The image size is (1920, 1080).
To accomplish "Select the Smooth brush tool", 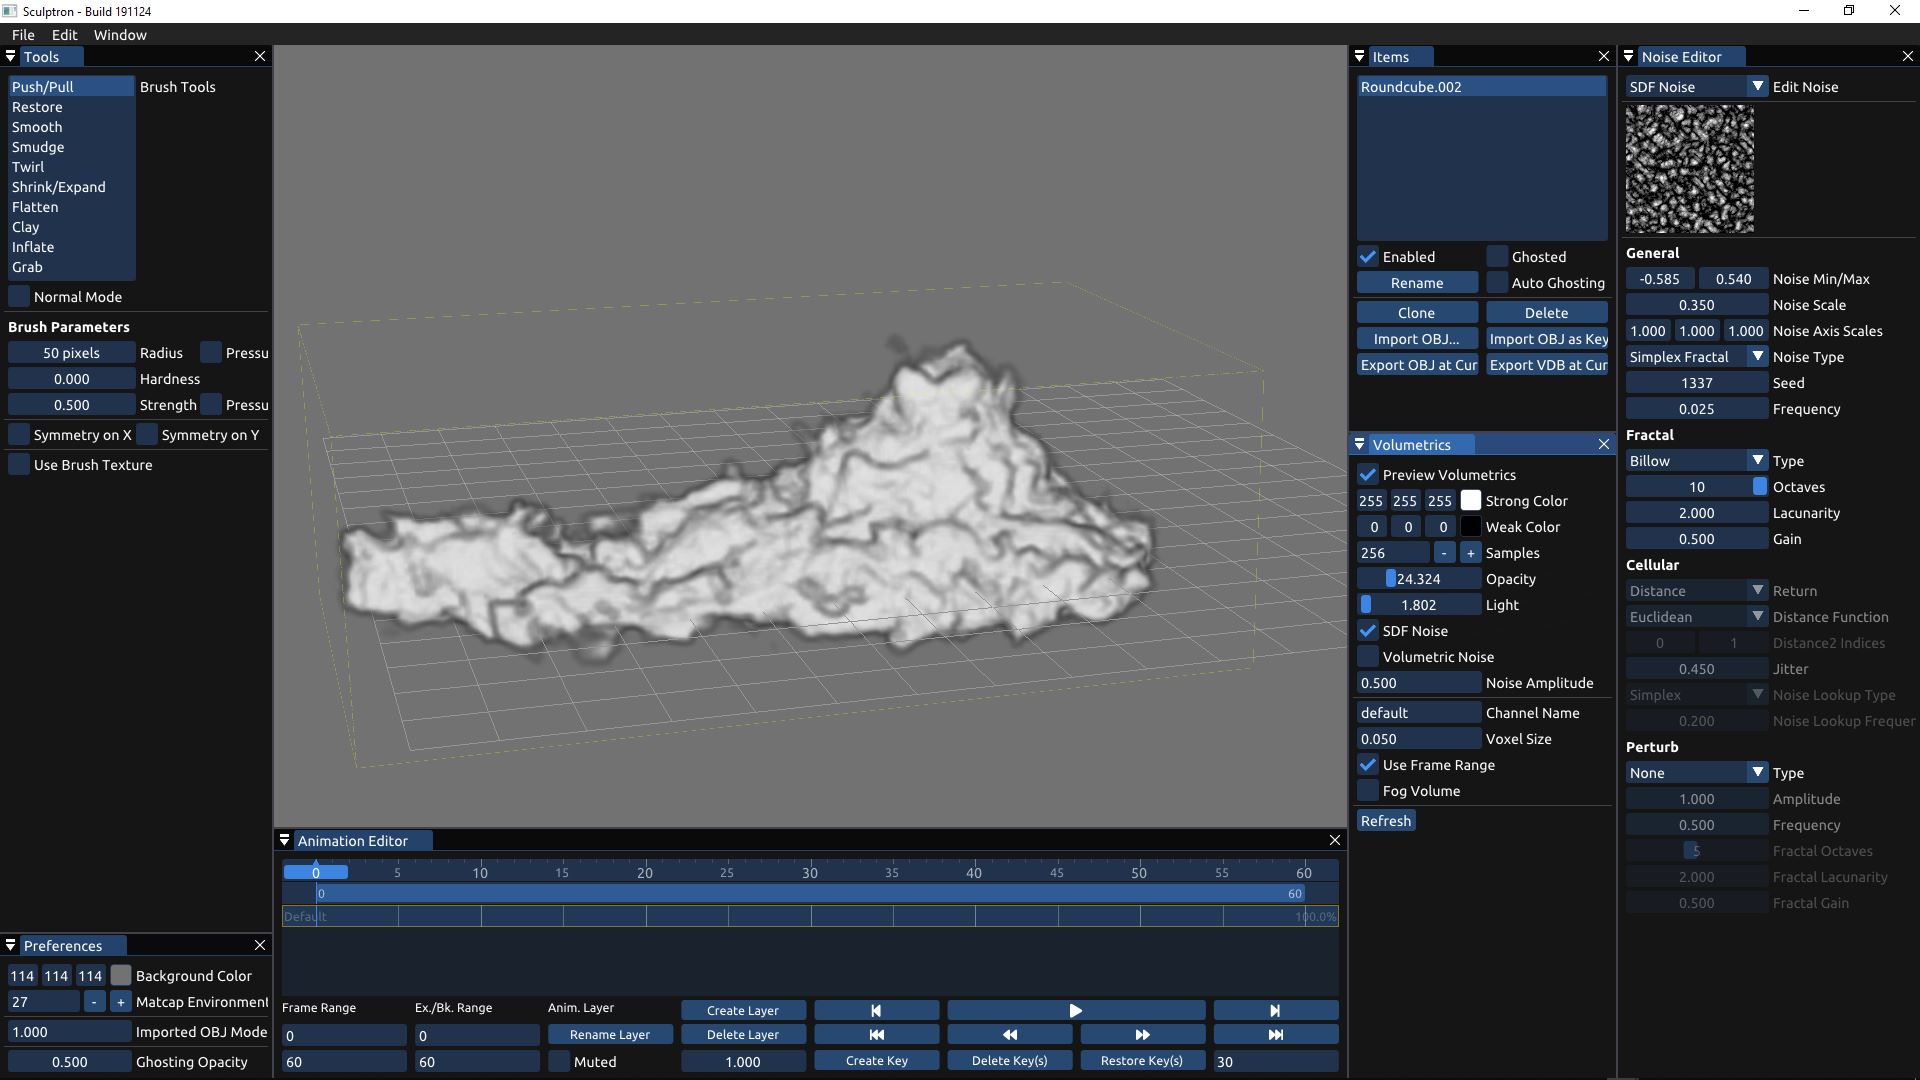I will tap(37, 127).
